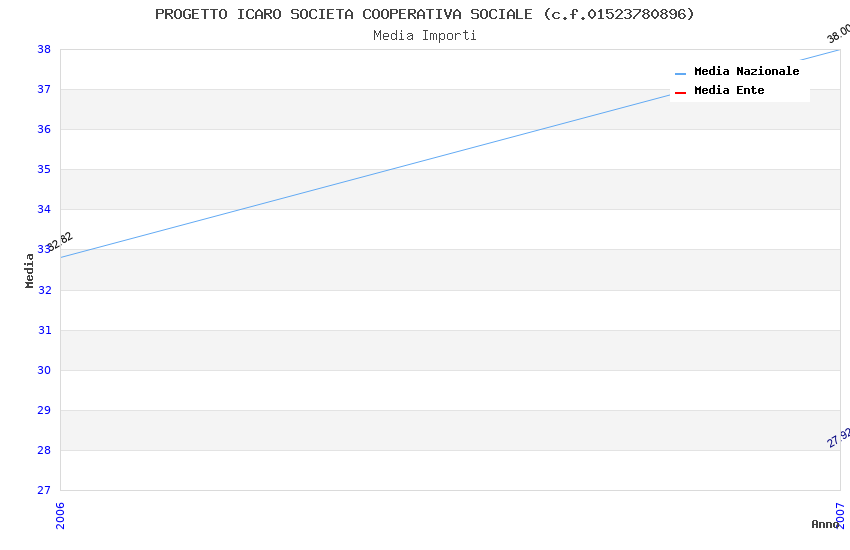Click the 2006 year tick label
This screenshot has width=850, height=550.
click(60, 515)
